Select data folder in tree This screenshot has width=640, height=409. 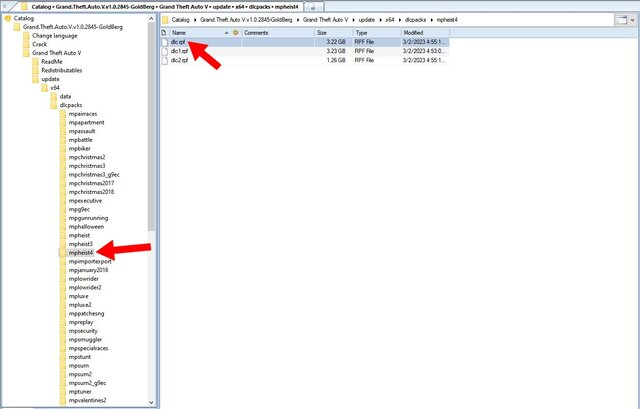(65, 96)
